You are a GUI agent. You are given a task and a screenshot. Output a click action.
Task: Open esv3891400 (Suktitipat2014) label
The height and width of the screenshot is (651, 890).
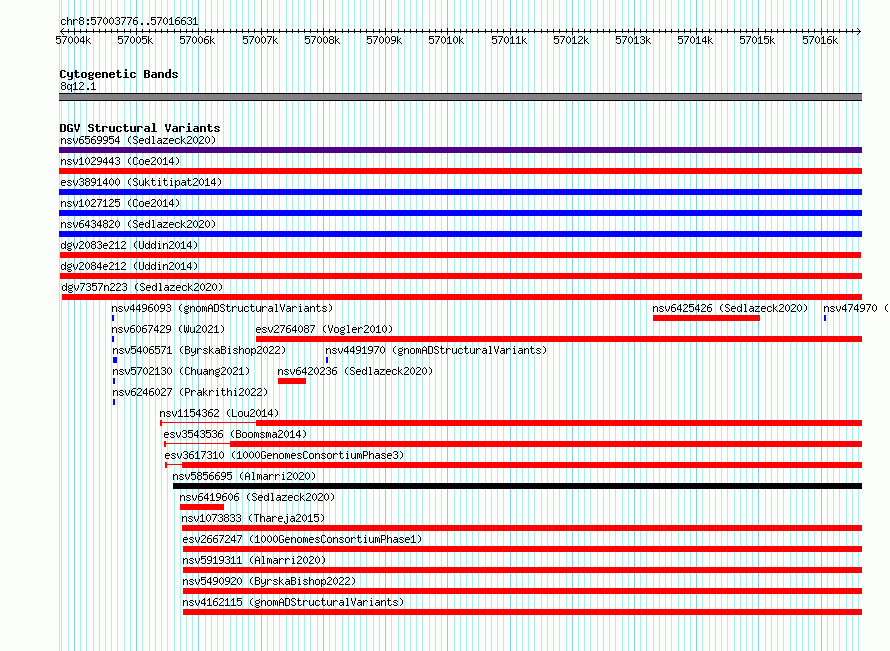click(x=141, y=182)
